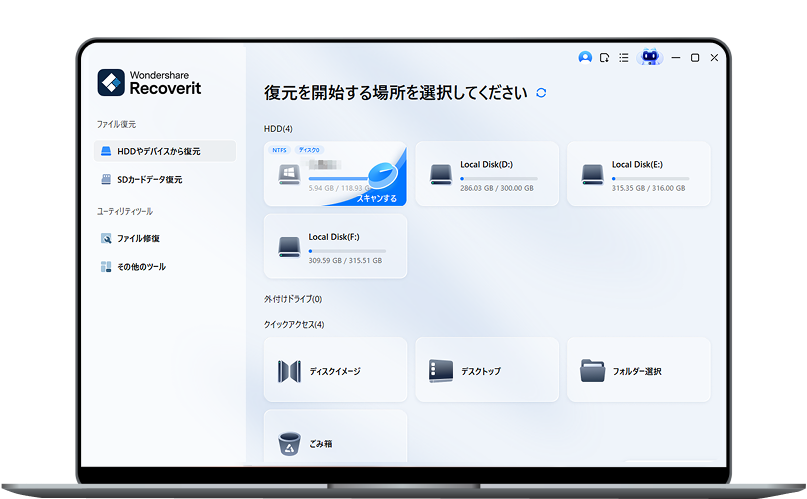
Task: Click the import/login arrow icon in title bar
Action: (x=604, y=58)
